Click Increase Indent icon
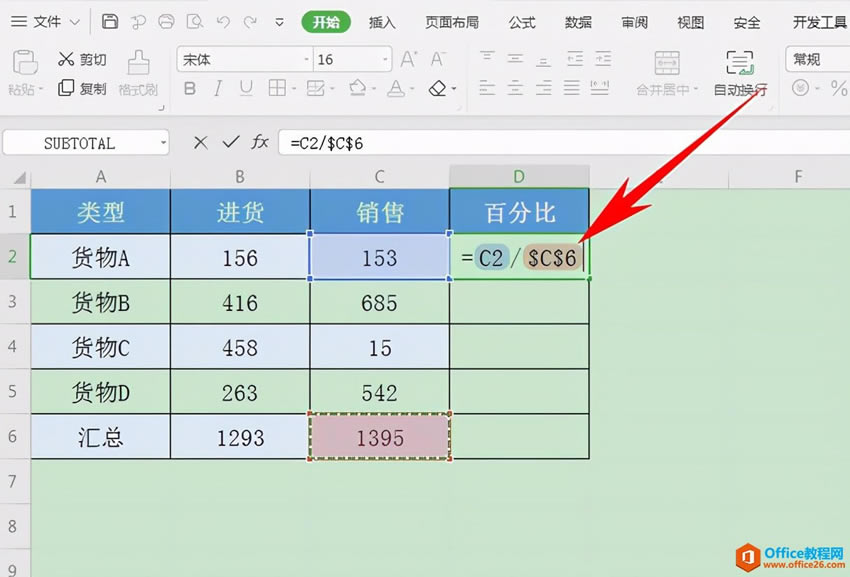This screenshot has width=850, height=577. click(x=603, y=58)
